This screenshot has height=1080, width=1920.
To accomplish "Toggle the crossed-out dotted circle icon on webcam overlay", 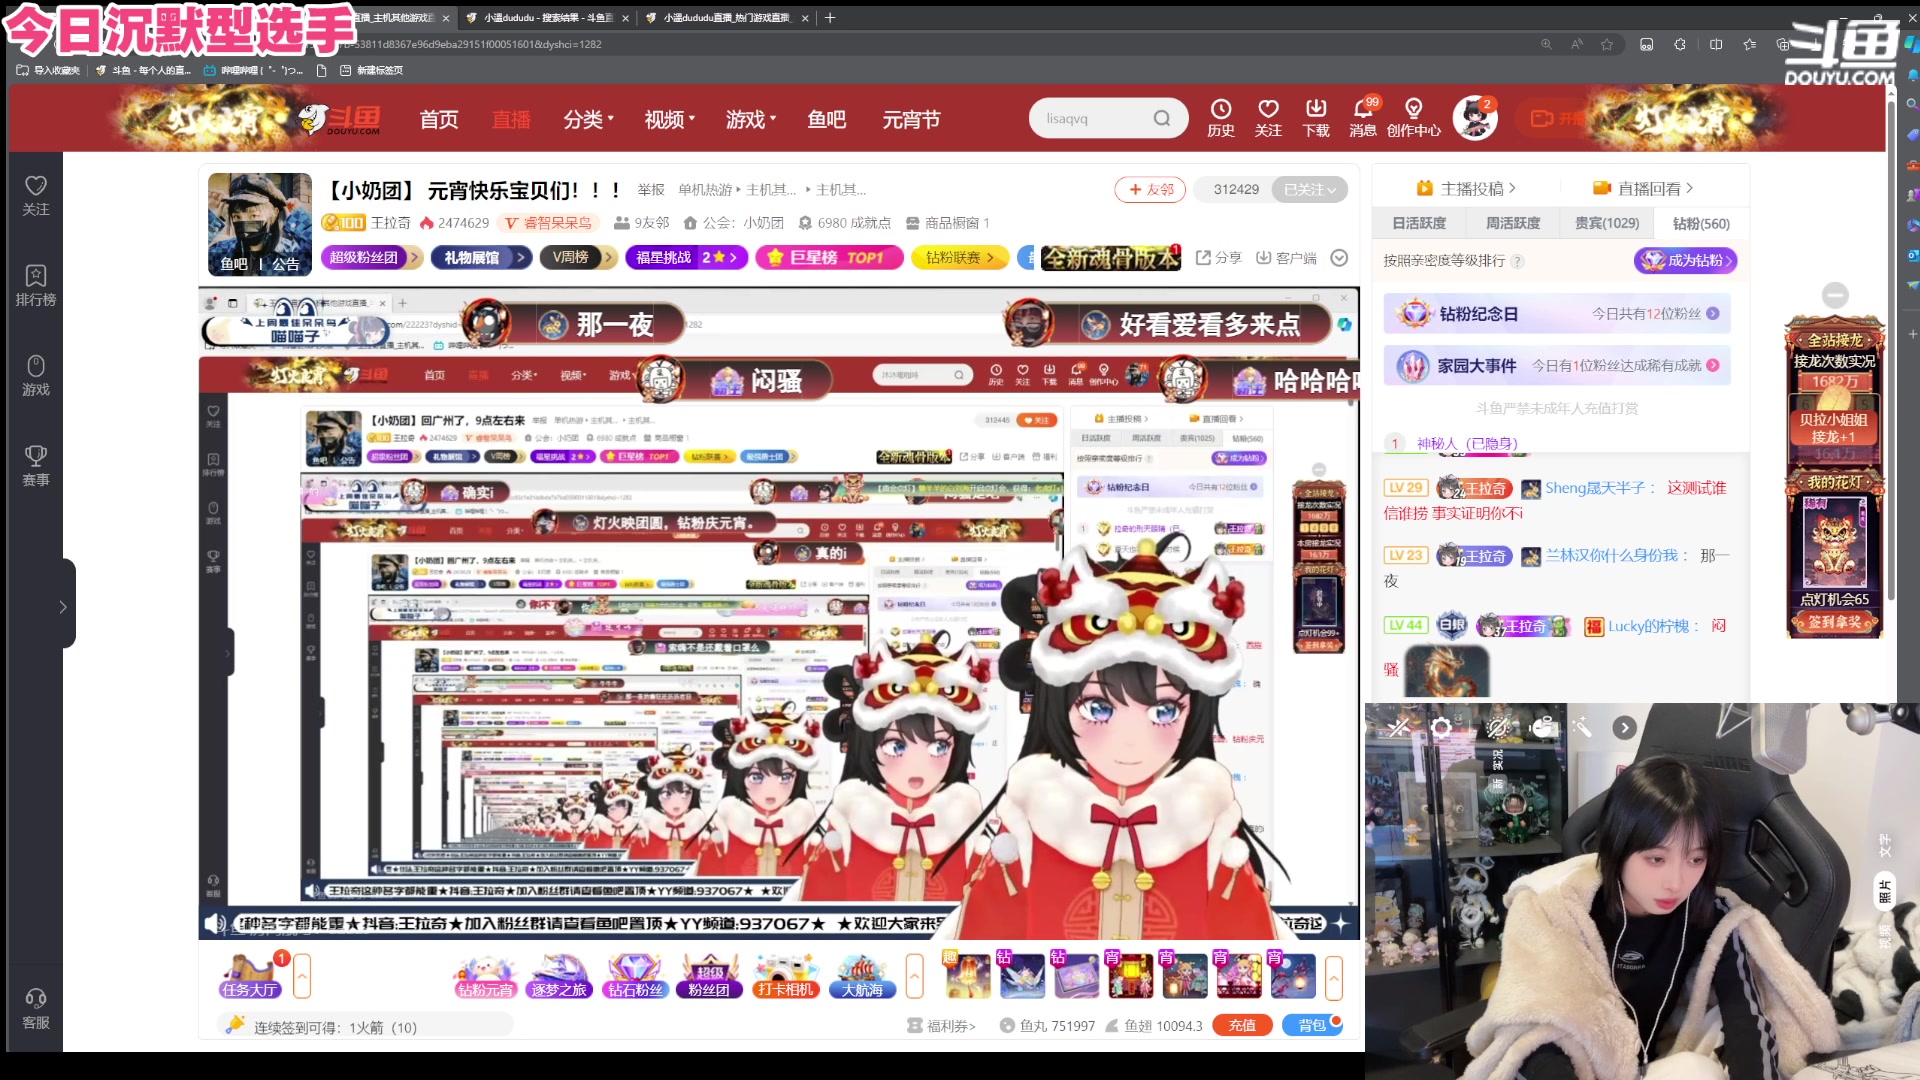I will 1497,728.
